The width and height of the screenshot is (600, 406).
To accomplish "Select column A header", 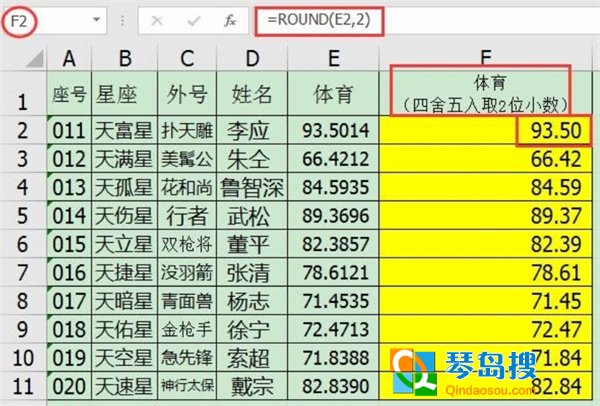I will [69, 59].
